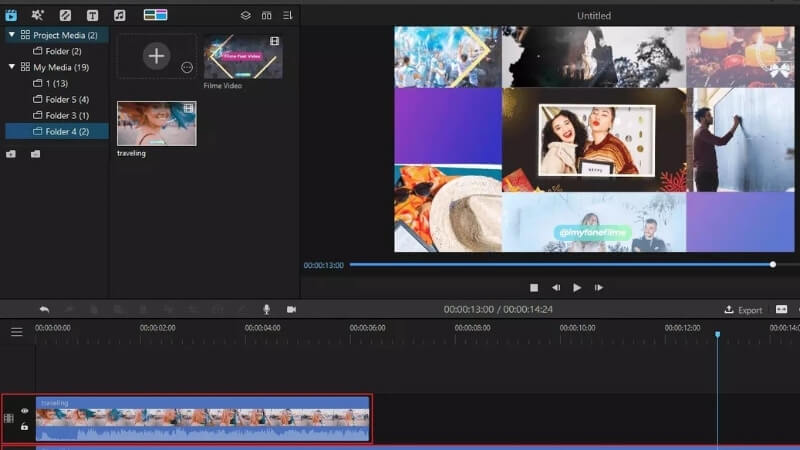Step forward one frame

coord(598,288)
